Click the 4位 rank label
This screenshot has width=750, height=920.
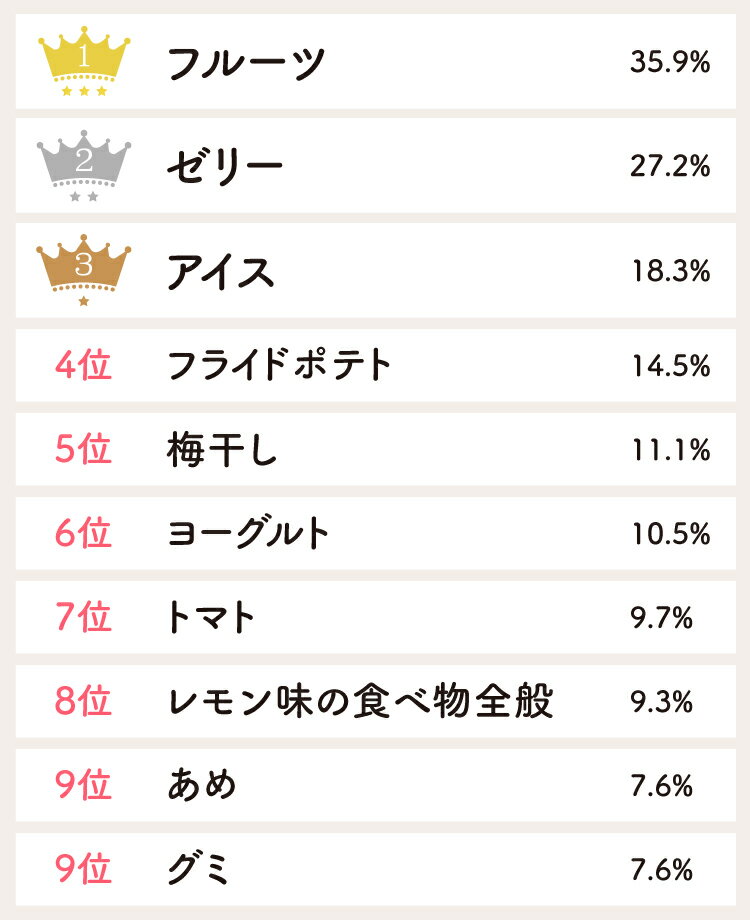(83, 366)
